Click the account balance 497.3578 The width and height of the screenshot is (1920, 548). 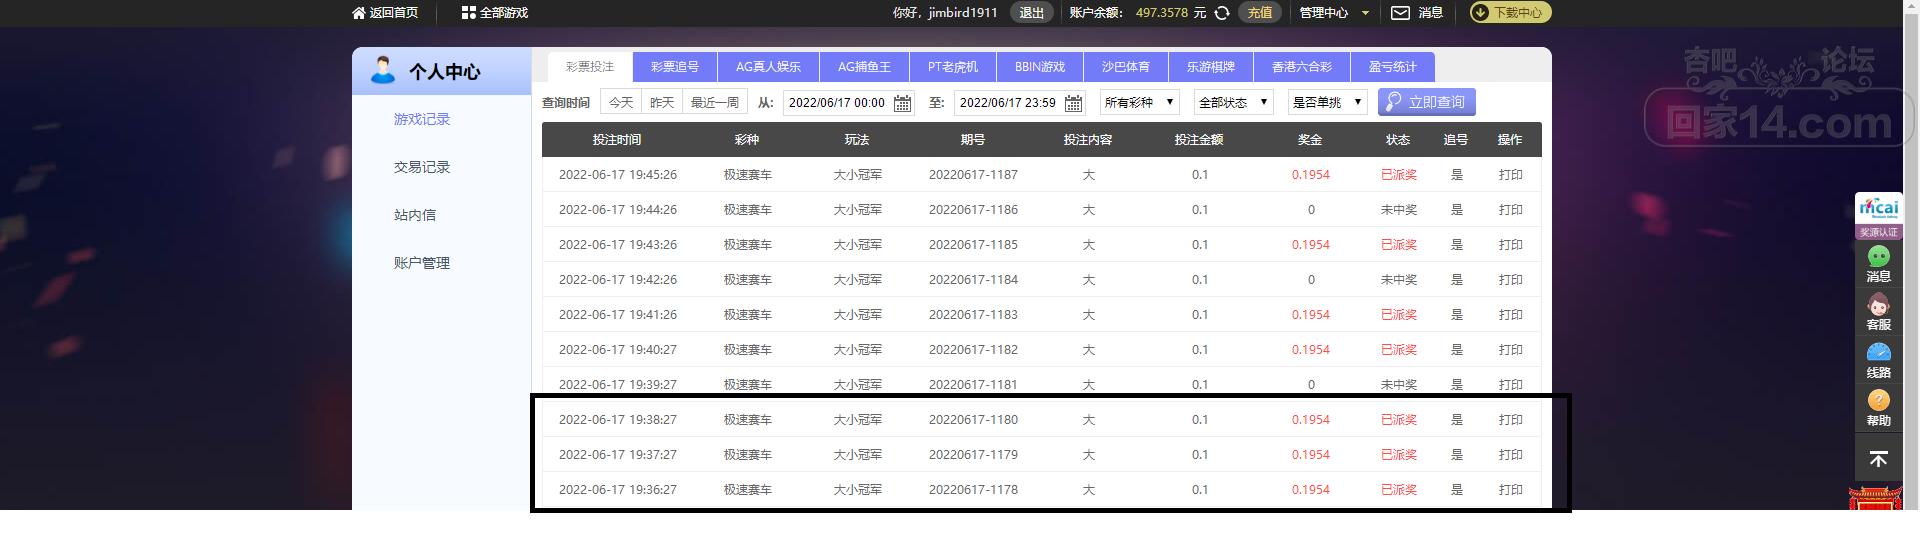[1162, 13]
